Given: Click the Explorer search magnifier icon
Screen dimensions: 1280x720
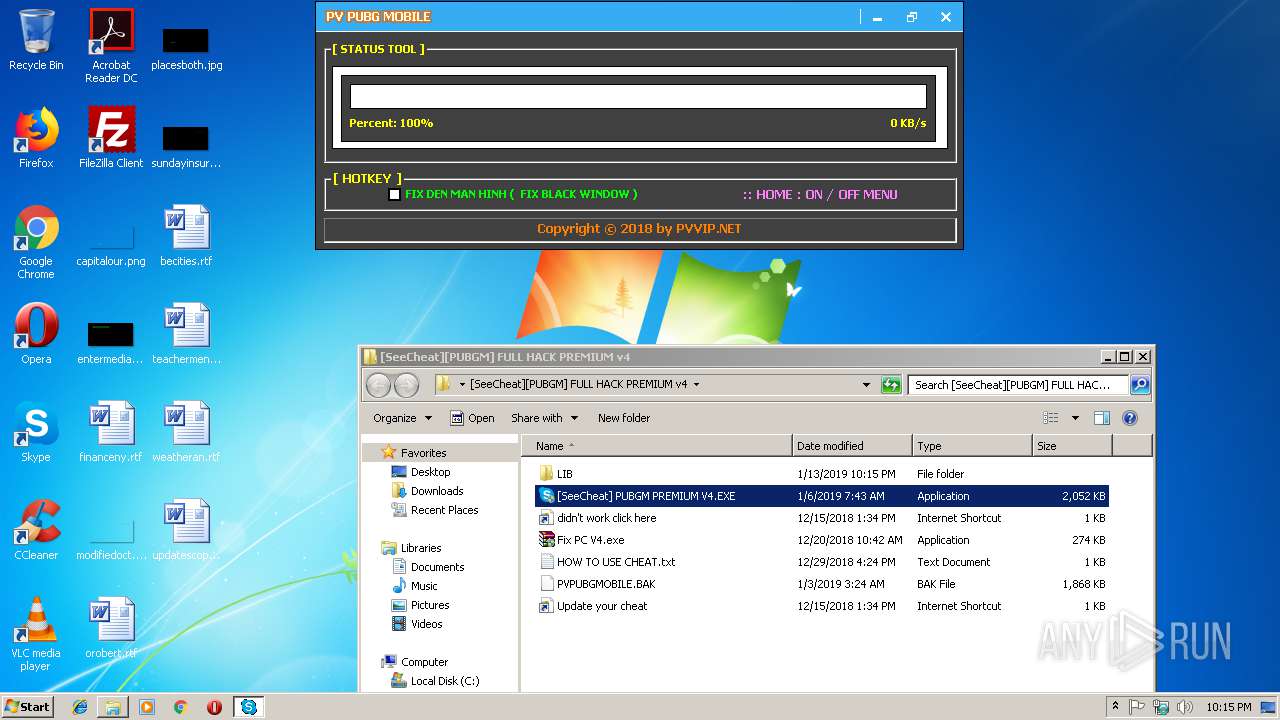Looking at the screenshot, I should pyautogui.click(x=1139, y=385).
